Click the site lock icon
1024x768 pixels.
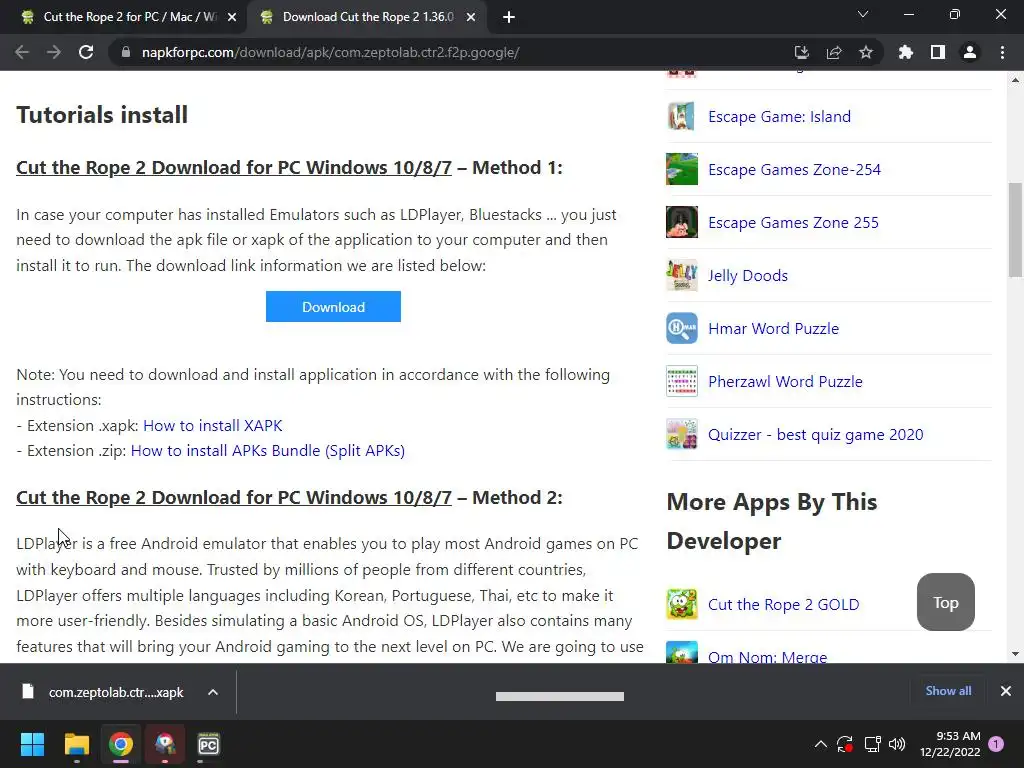click(x=126, y=52)
